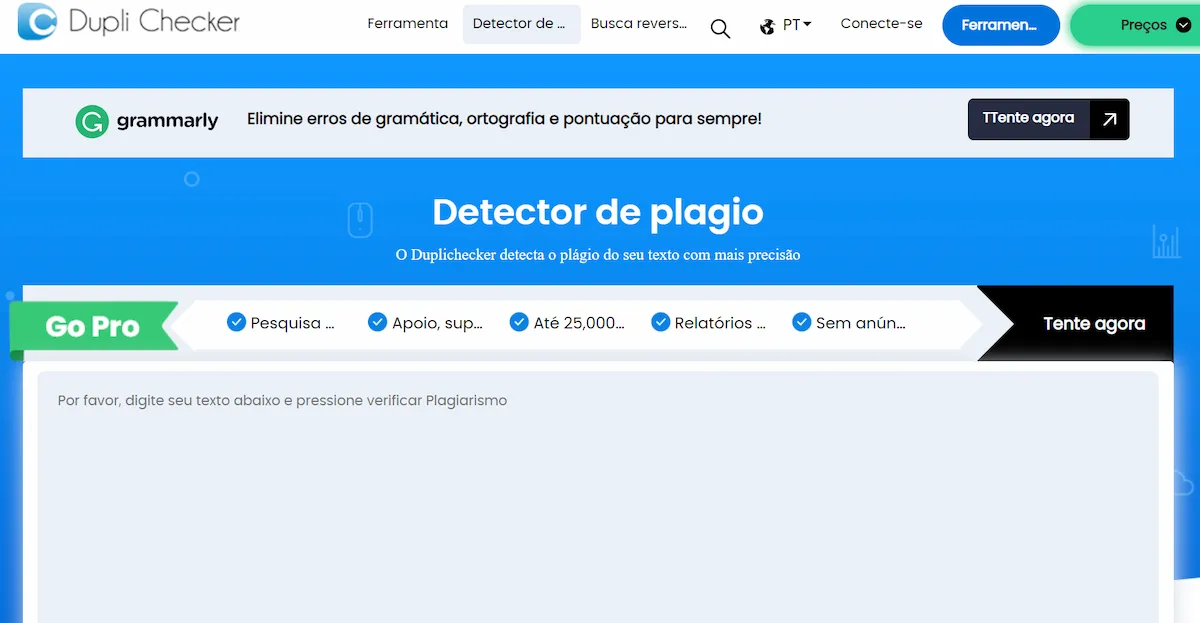Click the checkmark beside Sem anún...

(802, 321)
